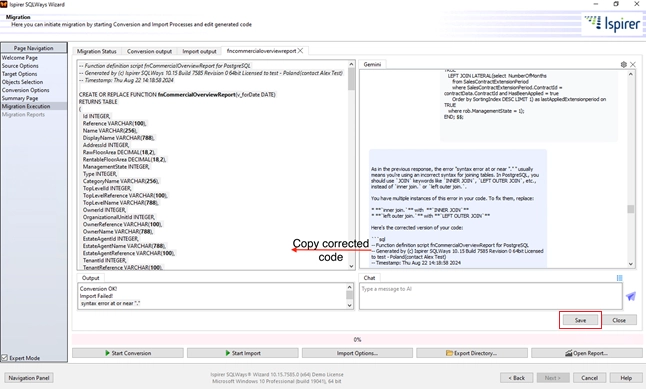Click the 0% migration progress bar
Viewport: 646px width, 391px height.
357,339
